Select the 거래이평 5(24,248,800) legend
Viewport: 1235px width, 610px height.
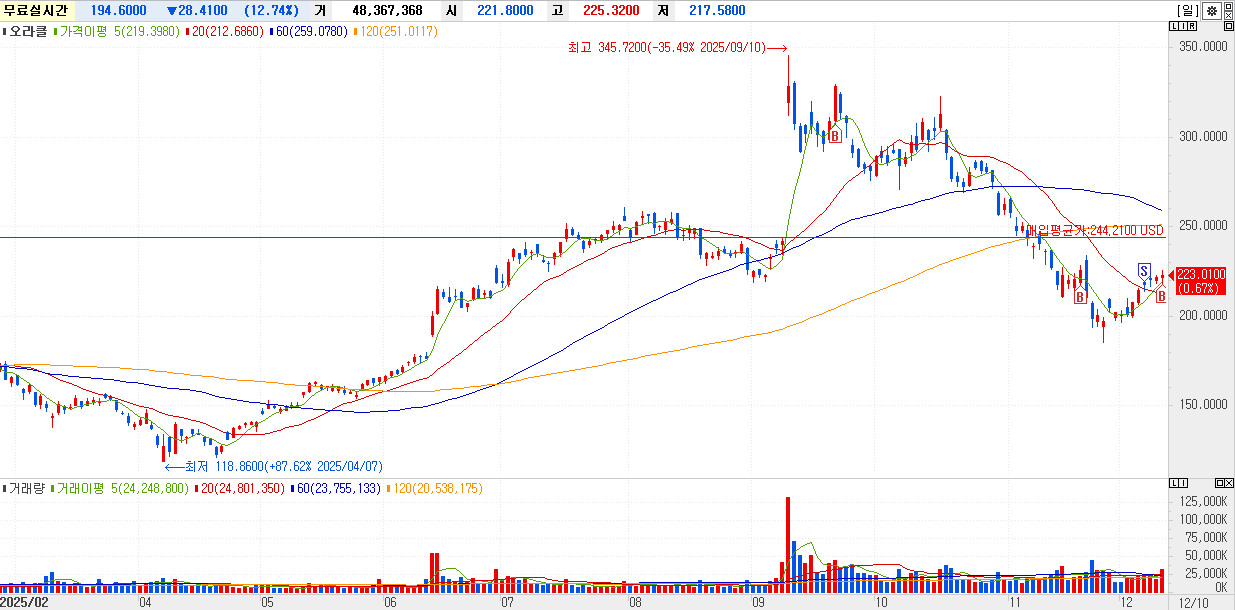click(x=120, y=488)
